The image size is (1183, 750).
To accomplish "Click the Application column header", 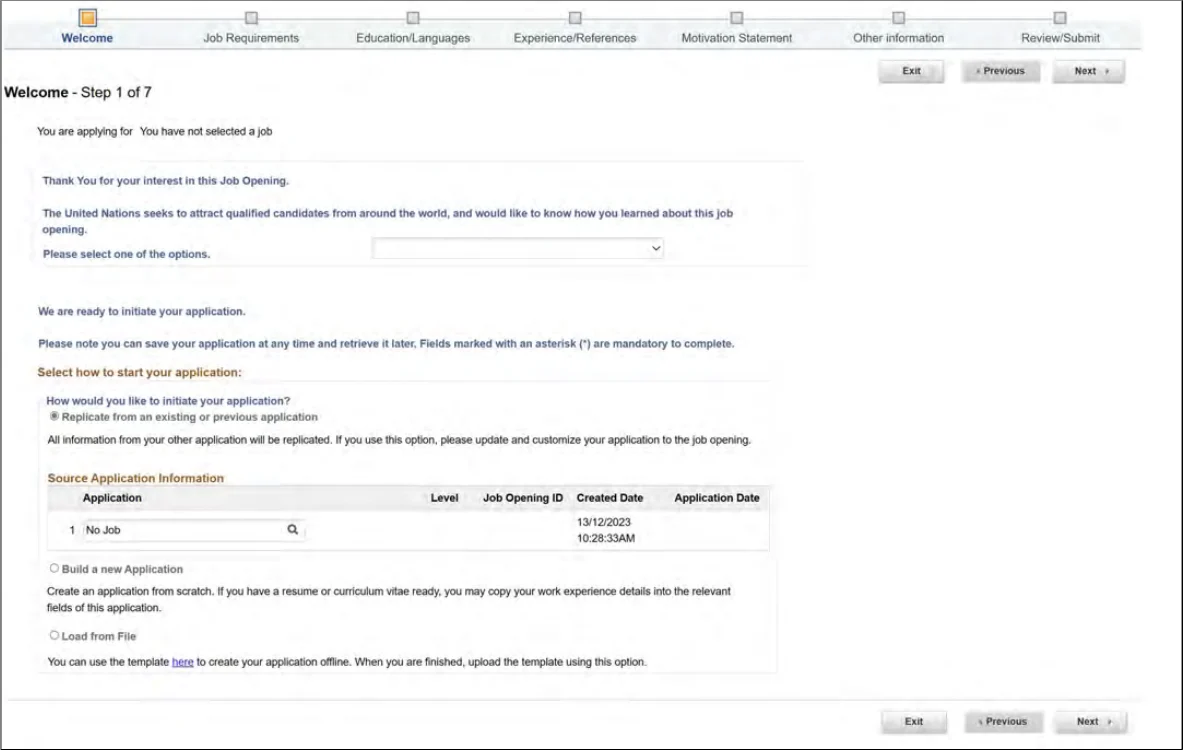I will [112, 498].
